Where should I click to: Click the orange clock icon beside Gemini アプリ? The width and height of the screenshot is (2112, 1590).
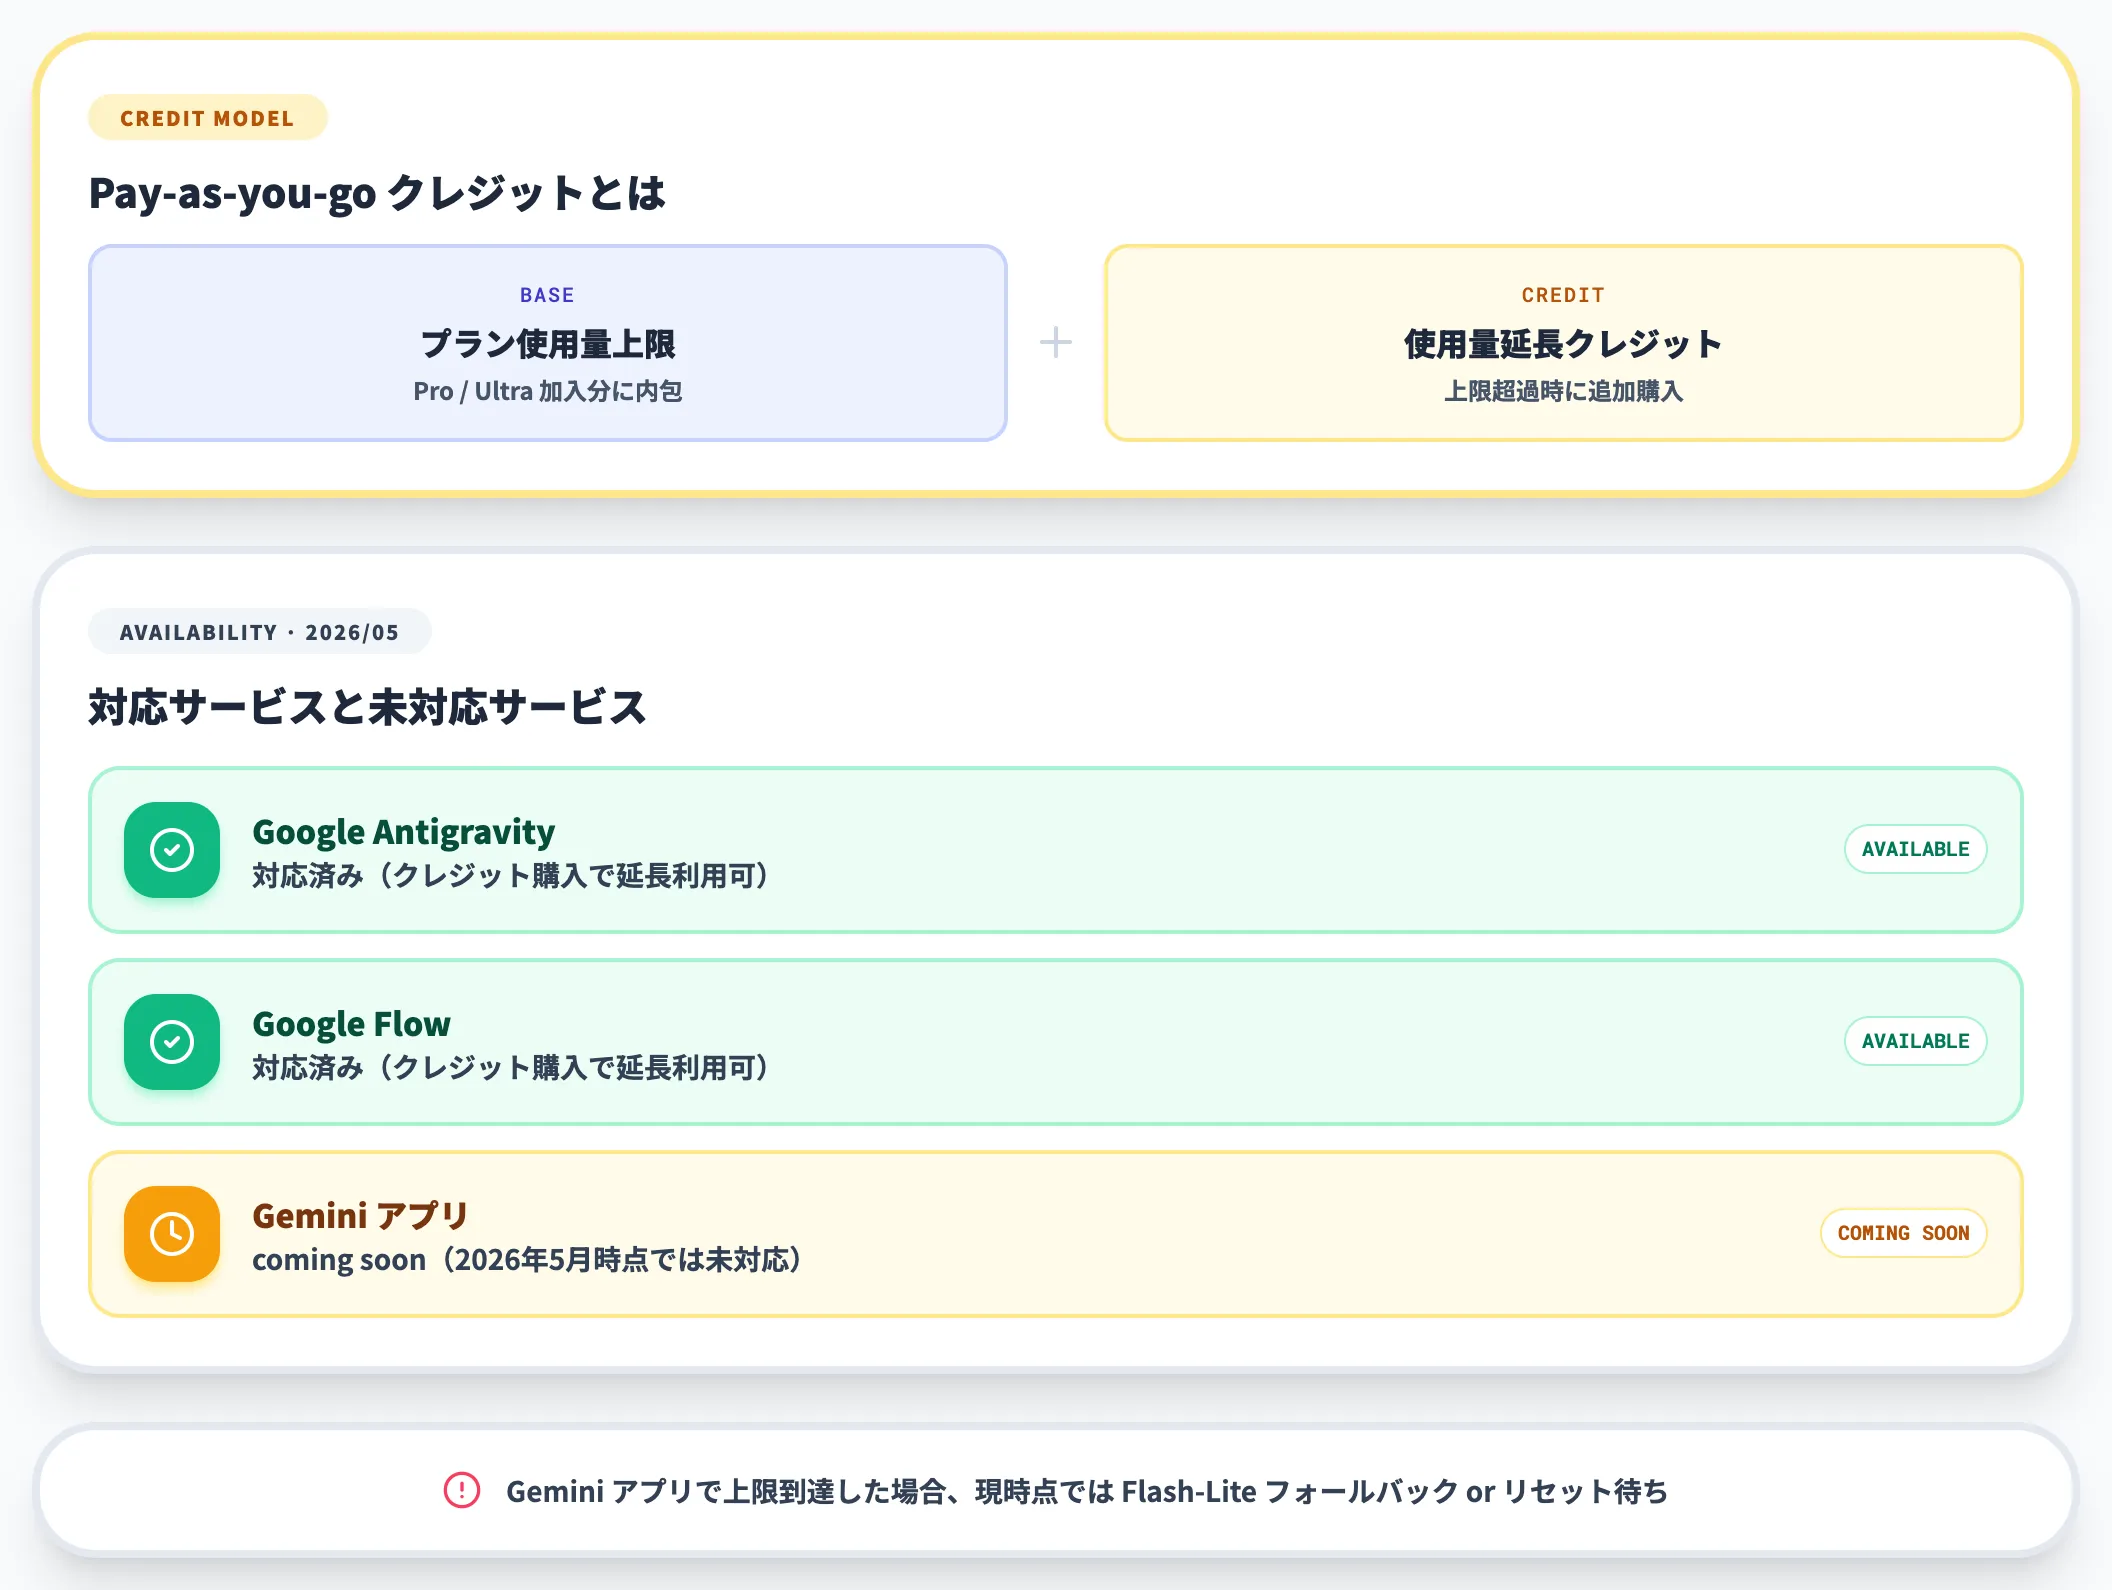click(x=172, y=1234)
